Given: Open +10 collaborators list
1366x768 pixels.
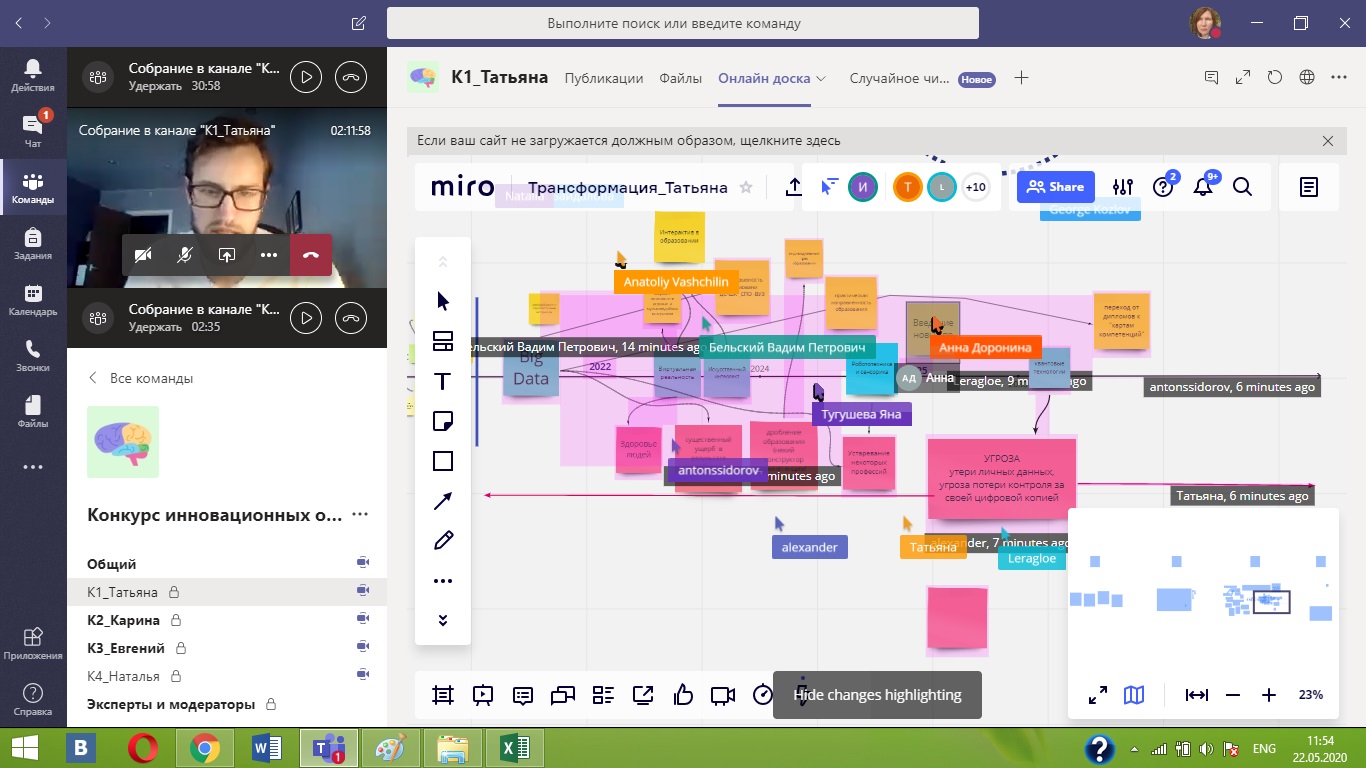Looking at the screenshot, I should pos(975,187).
